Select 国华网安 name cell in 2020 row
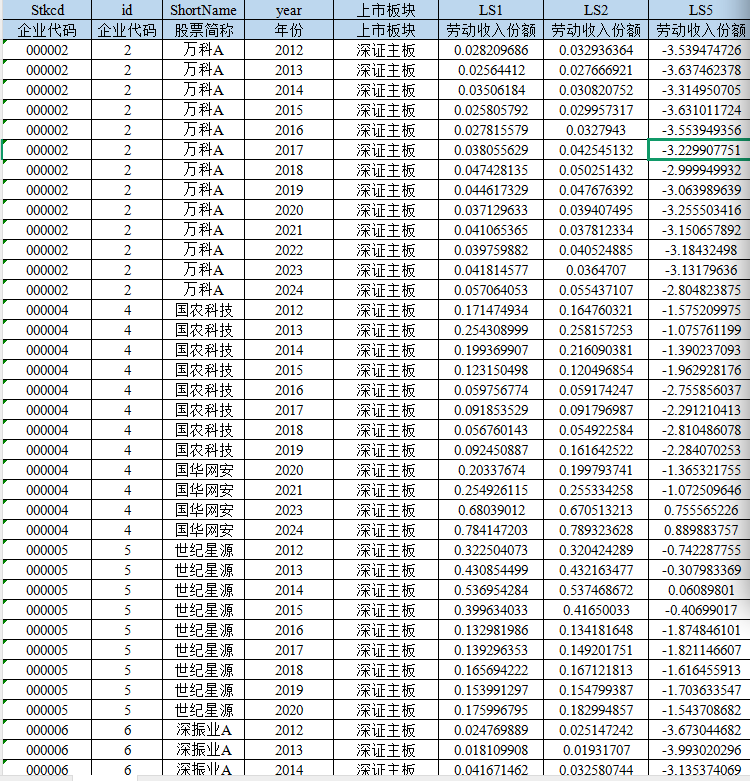The height and width of the screenshot is (781, 750). pos(204,470)
